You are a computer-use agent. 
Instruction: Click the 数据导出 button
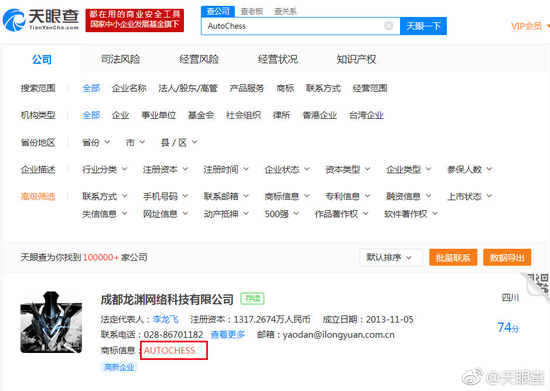click(x=507, y=258)
